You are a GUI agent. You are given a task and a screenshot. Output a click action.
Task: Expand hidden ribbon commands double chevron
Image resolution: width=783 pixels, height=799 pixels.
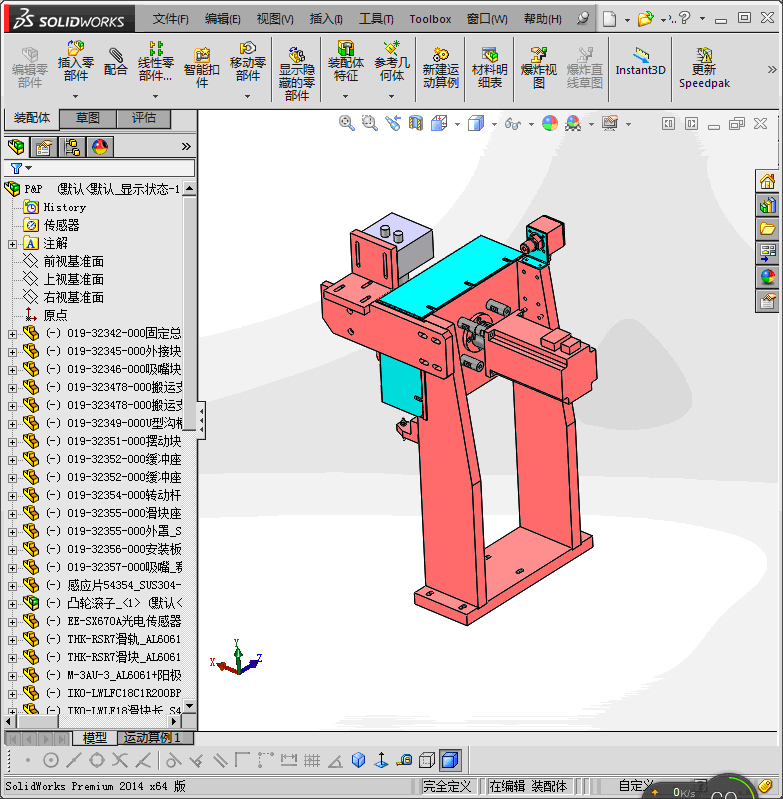(772, 69)
